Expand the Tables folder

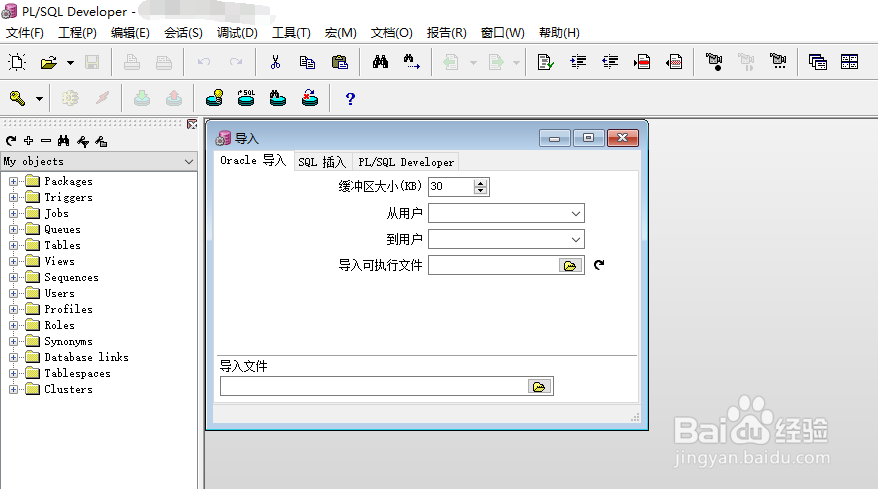[x=13, y=245]
